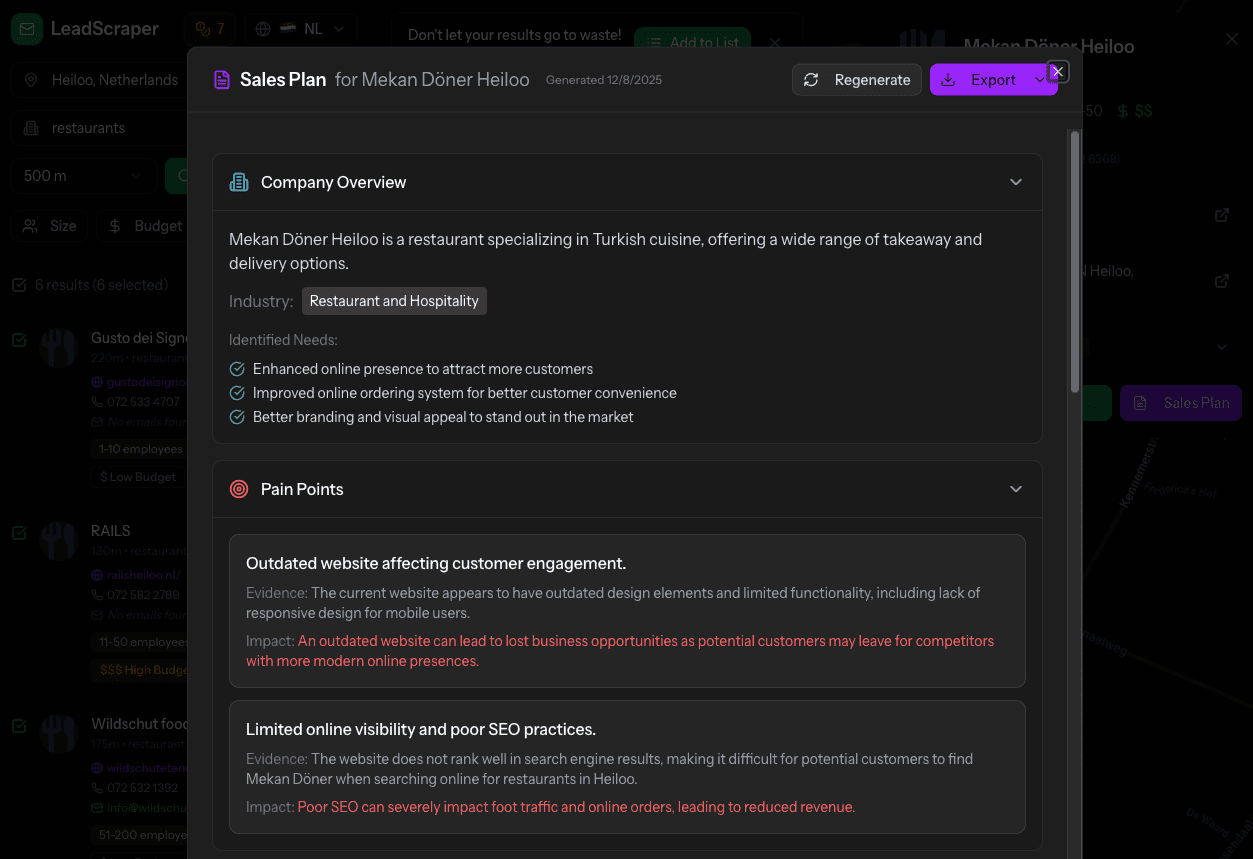The width and height of the screenshot is (1253, 859).
Task: Click the Pain Points target icon
Action: coord(238,489)
